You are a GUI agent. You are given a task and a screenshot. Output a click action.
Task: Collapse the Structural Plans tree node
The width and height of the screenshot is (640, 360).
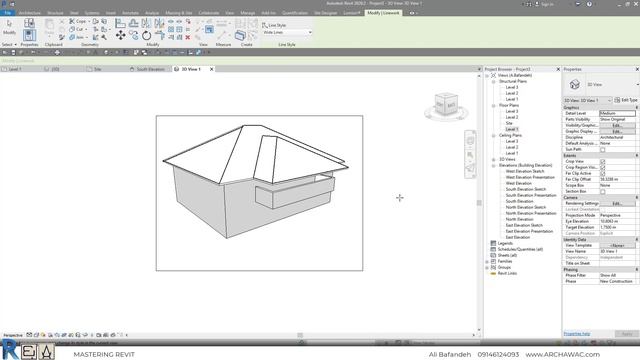point(493,82)
